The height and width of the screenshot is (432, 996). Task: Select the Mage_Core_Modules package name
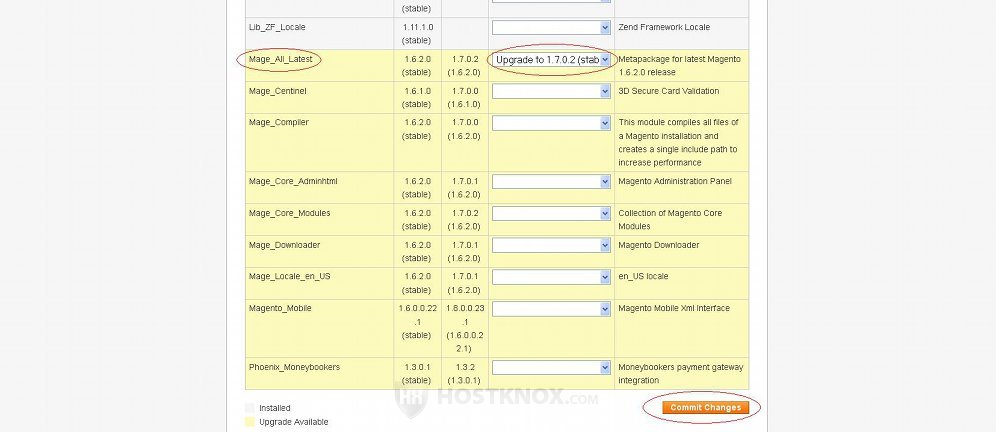(x=290, y=213)
